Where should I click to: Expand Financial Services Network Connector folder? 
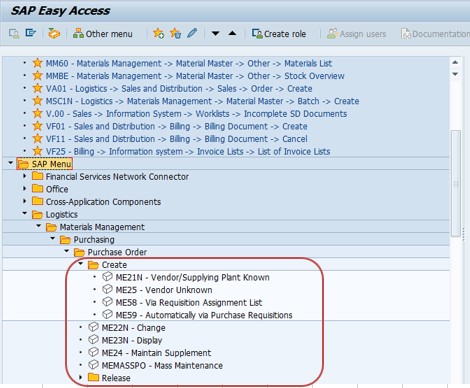(24, 176)
